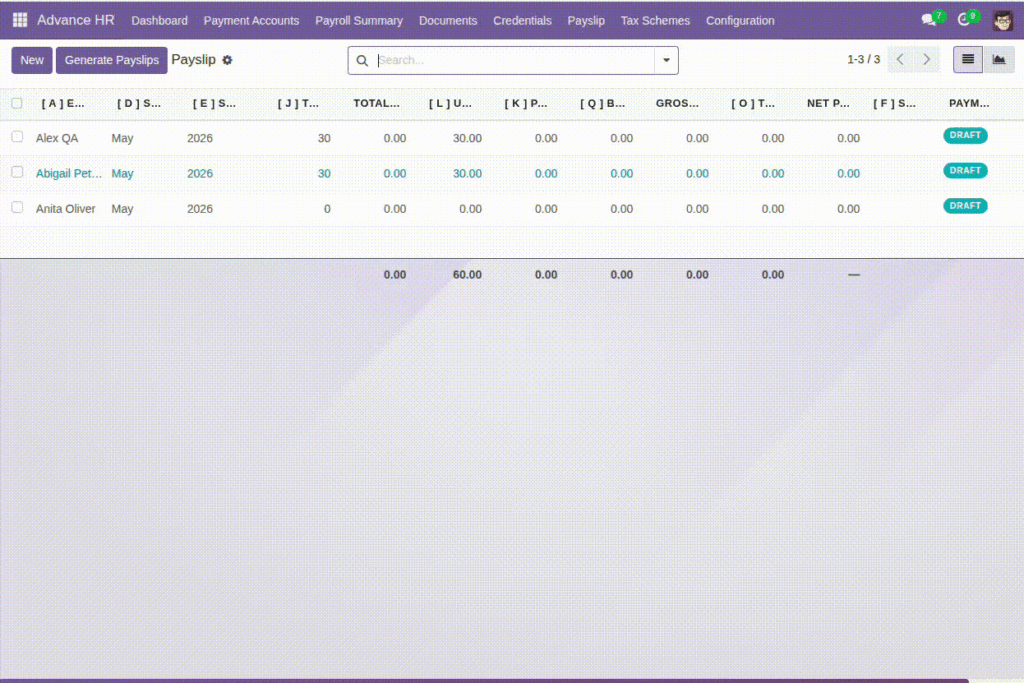Sort by the [ O ] T... column header
1024x683 pixels.
[x=753, y=103]
